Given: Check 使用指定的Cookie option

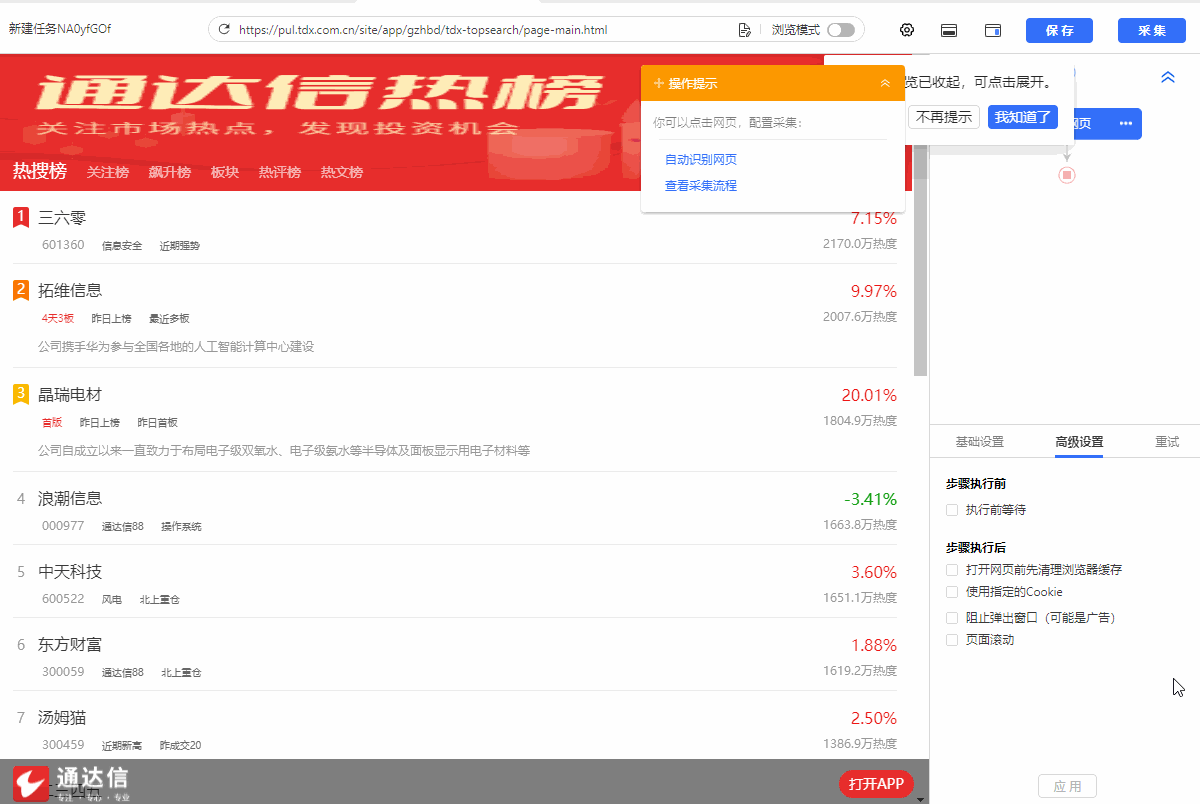Looking at the screenshot, I should click(952, 592).
